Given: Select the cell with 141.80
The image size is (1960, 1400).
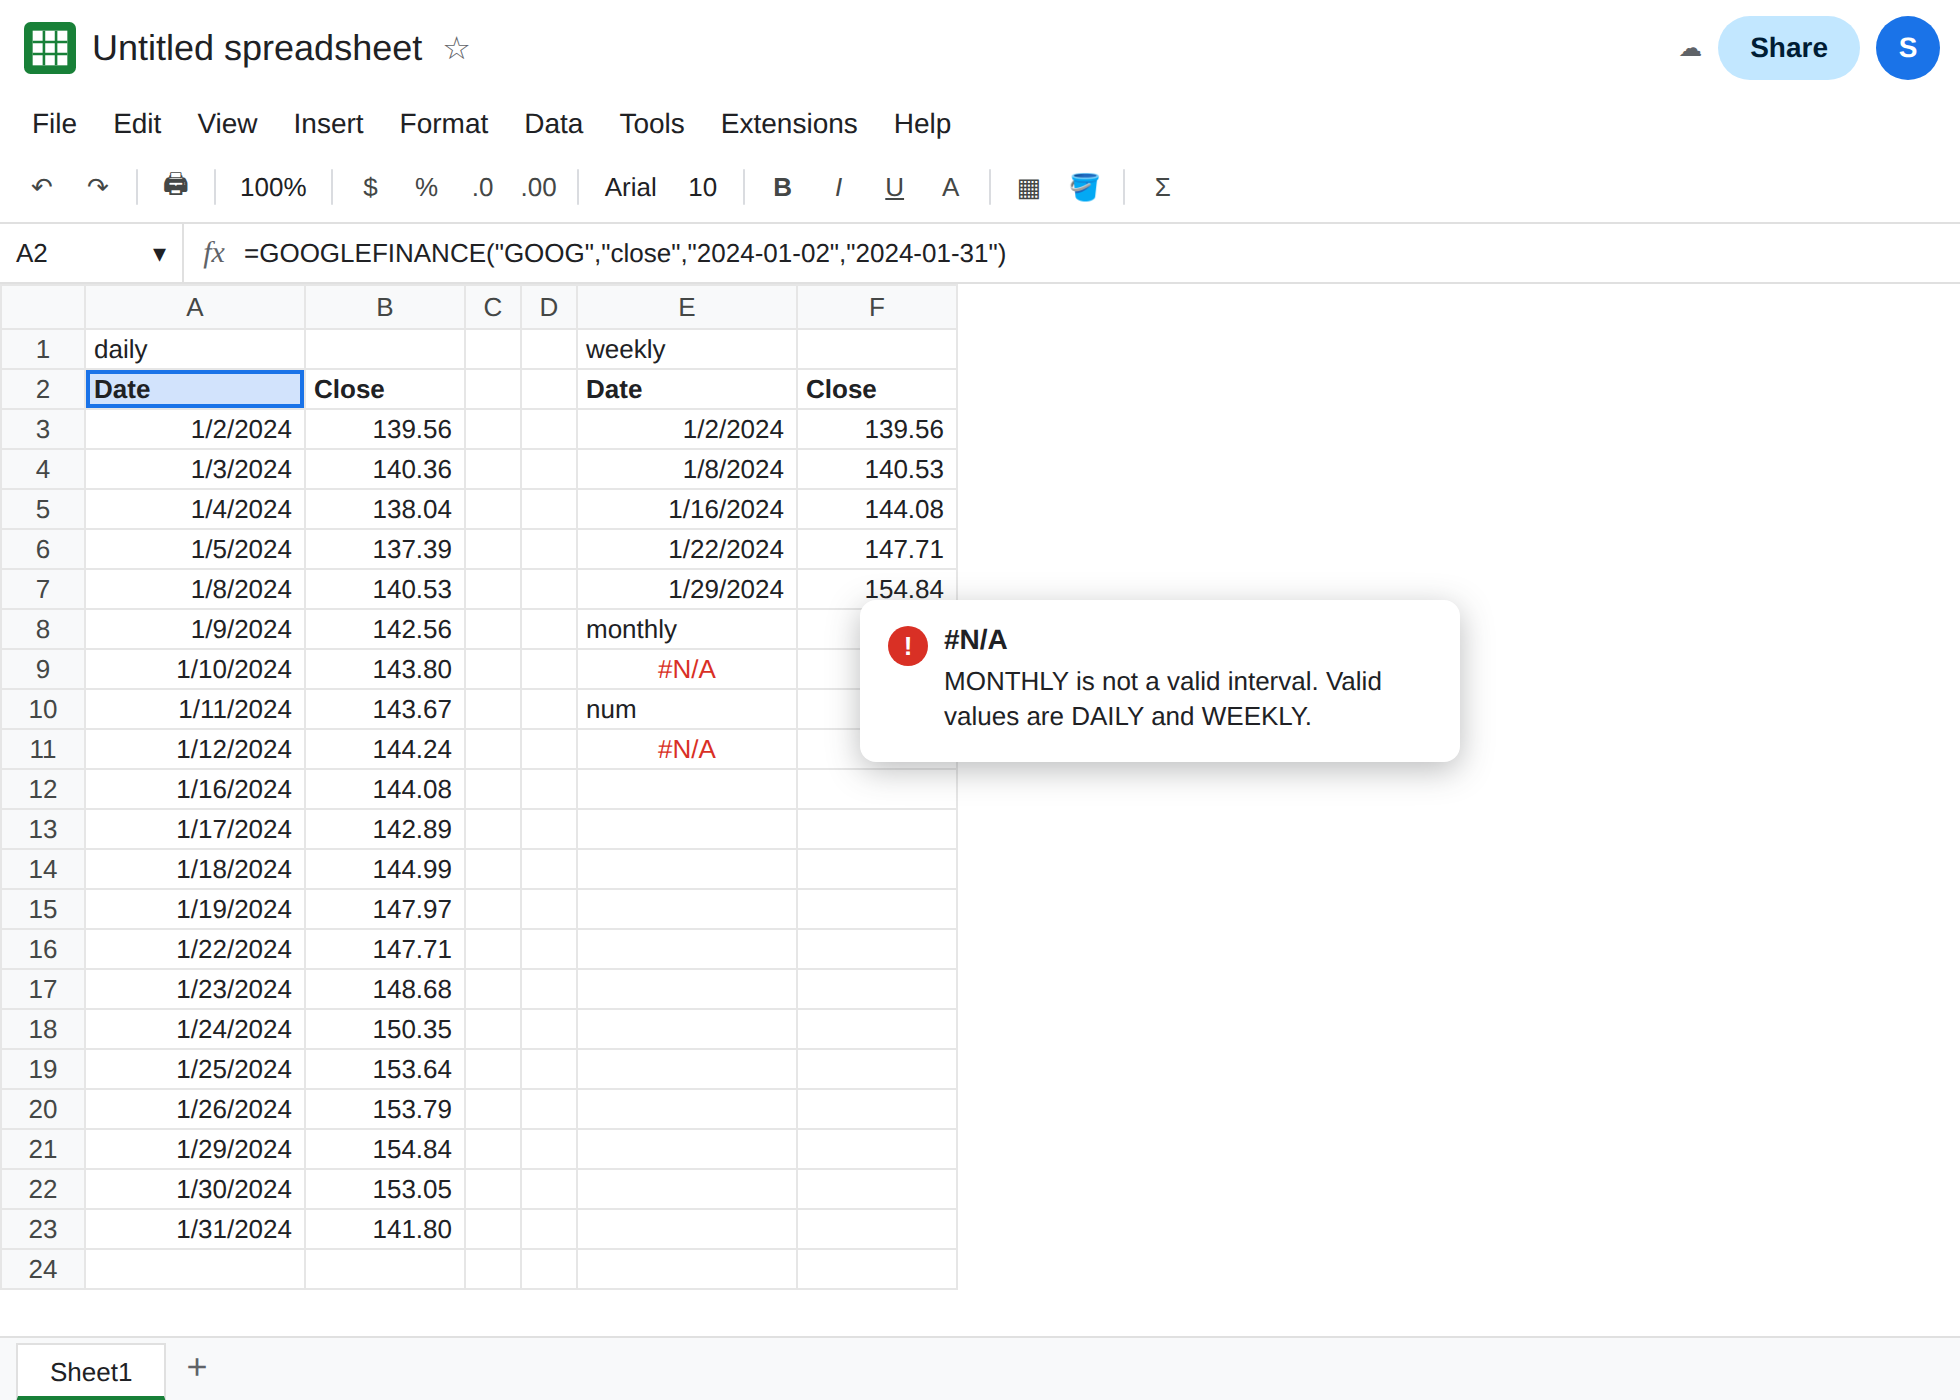Looking at the screenshot, I should pyautogui.click(x=385, y=1229).
